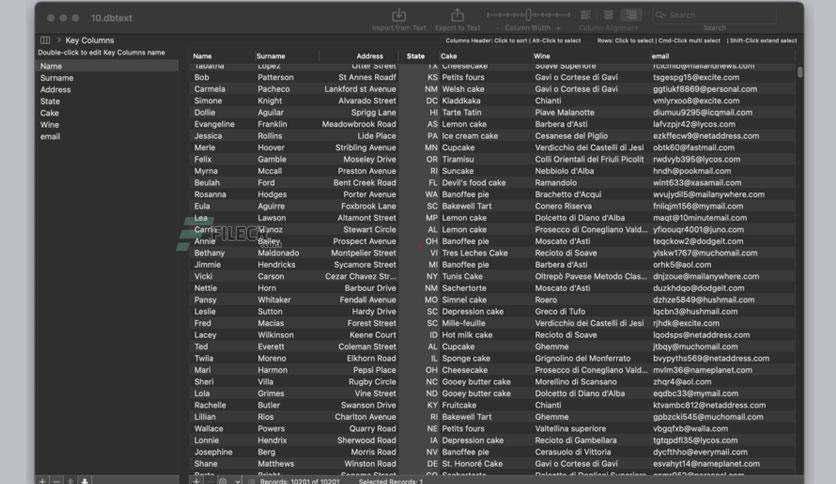Select the row for Pansy Whitaker
This screenshot has width=836, height=484.
493,300
